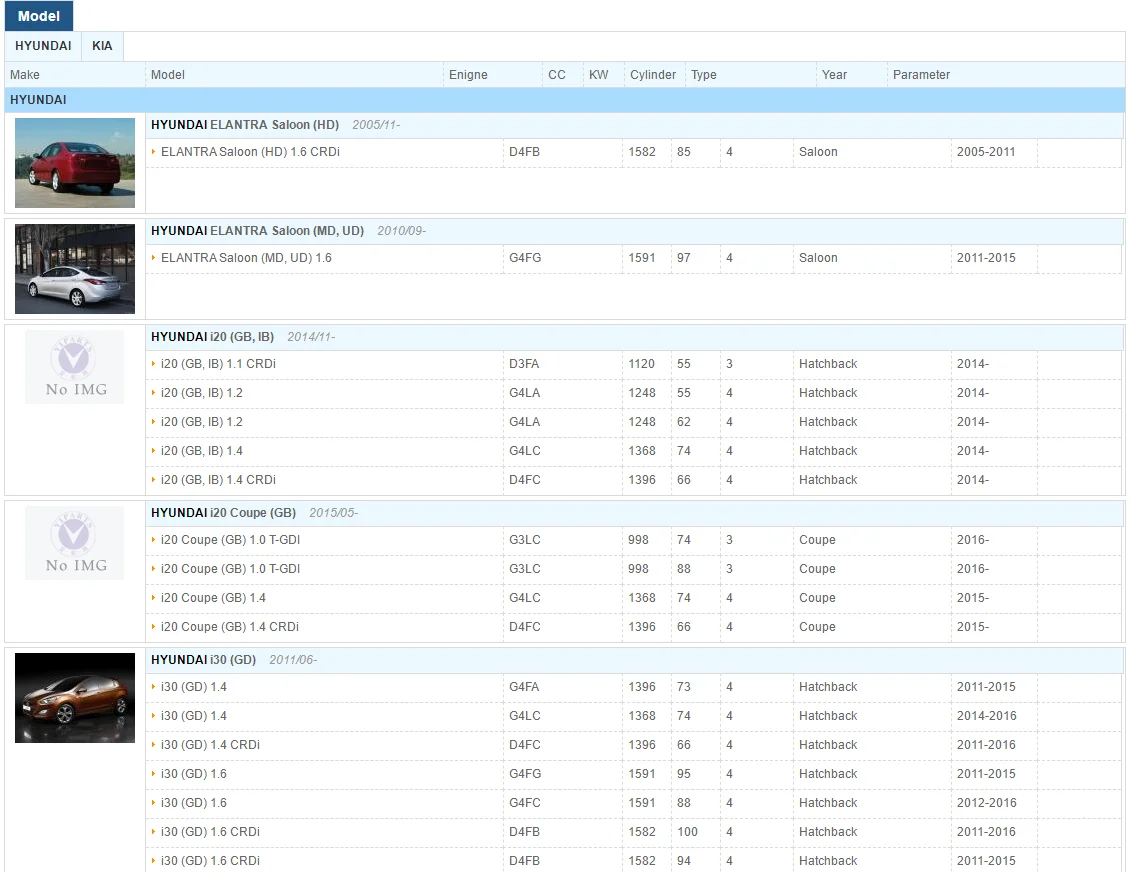Click the Year column header

[851, 74]
